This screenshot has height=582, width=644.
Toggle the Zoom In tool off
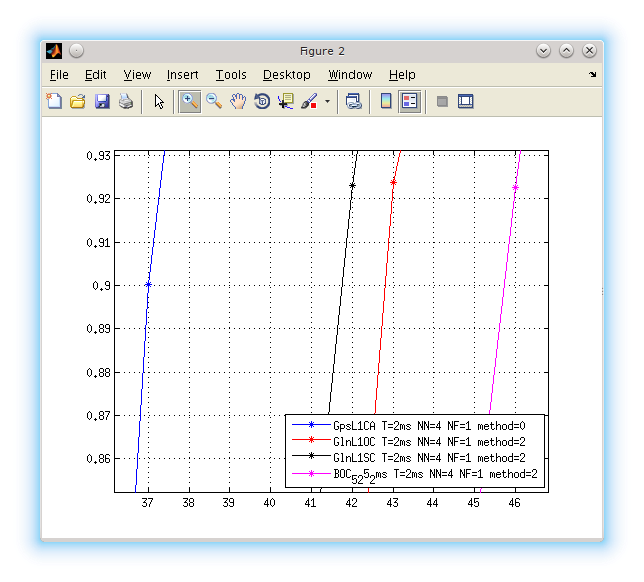[189, 101]
